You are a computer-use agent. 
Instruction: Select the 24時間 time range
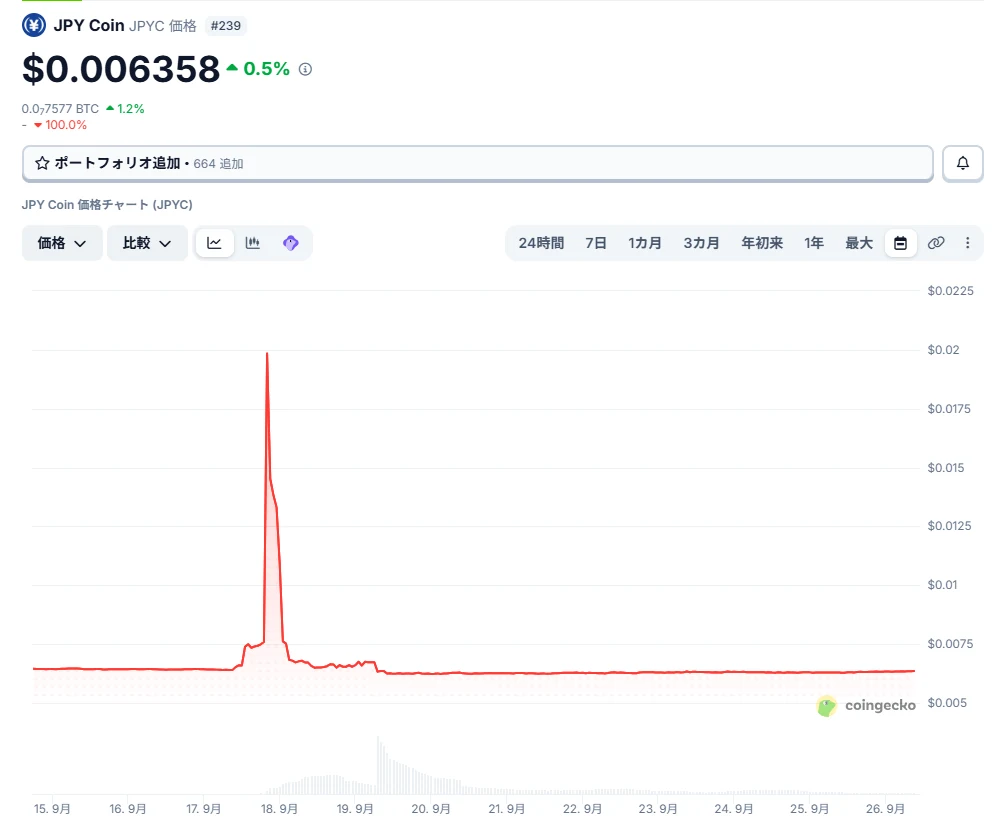tap(541, 243)
